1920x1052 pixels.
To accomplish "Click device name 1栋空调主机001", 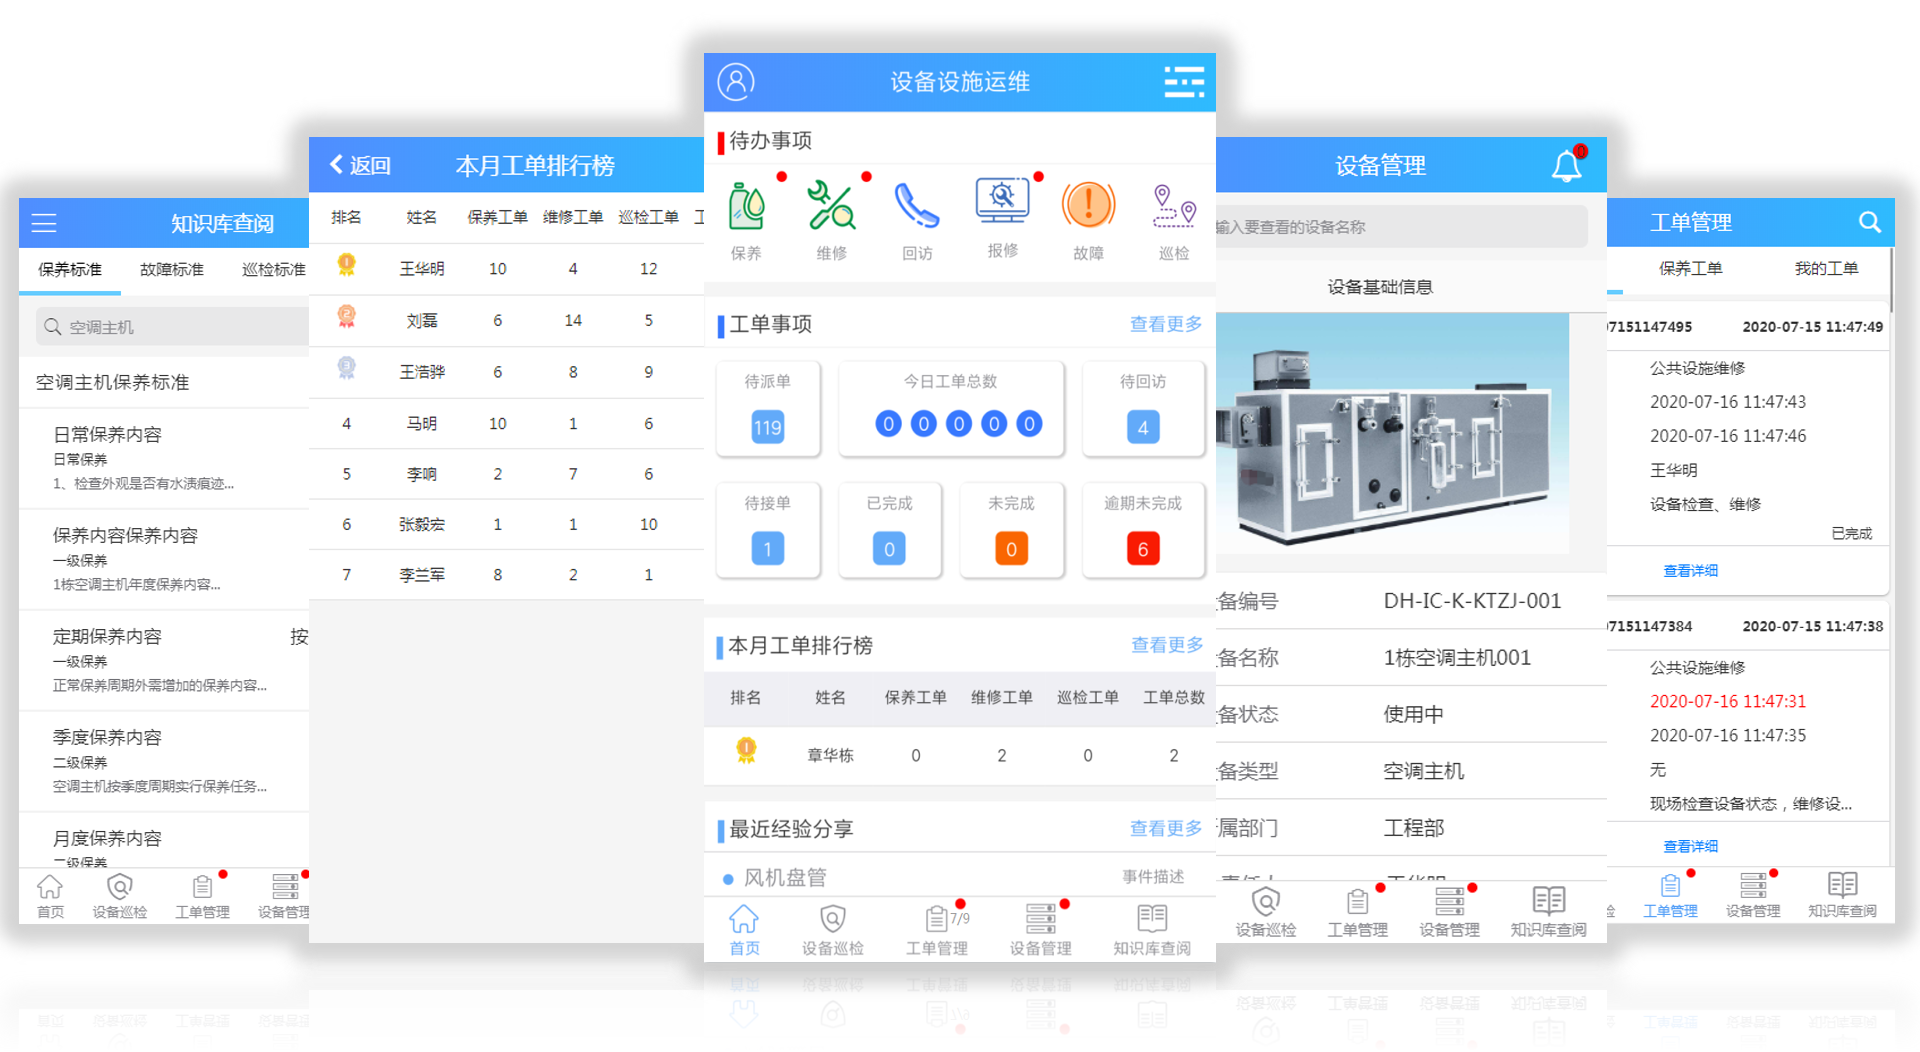I will coord(1457,657).
